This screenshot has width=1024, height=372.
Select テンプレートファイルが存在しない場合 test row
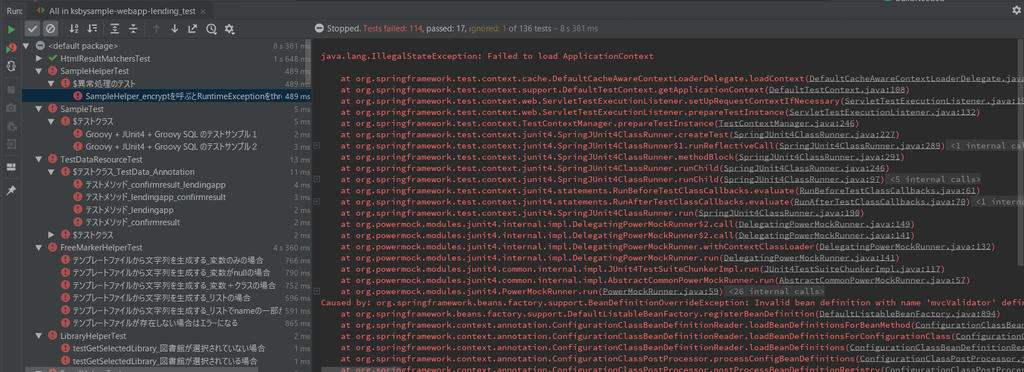(x=166, y=323)
